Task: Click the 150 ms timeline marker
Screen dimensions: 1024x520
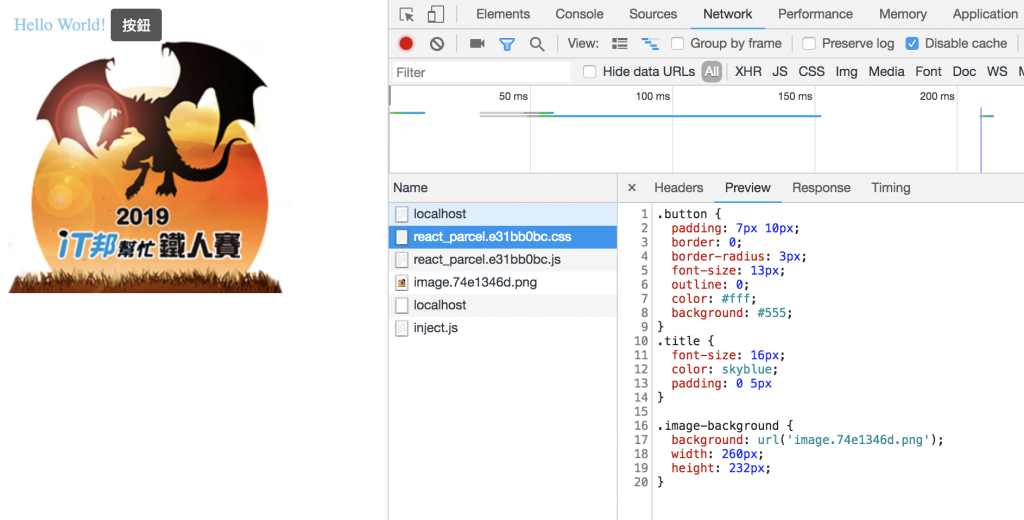Action: click(x=795, y=96)
